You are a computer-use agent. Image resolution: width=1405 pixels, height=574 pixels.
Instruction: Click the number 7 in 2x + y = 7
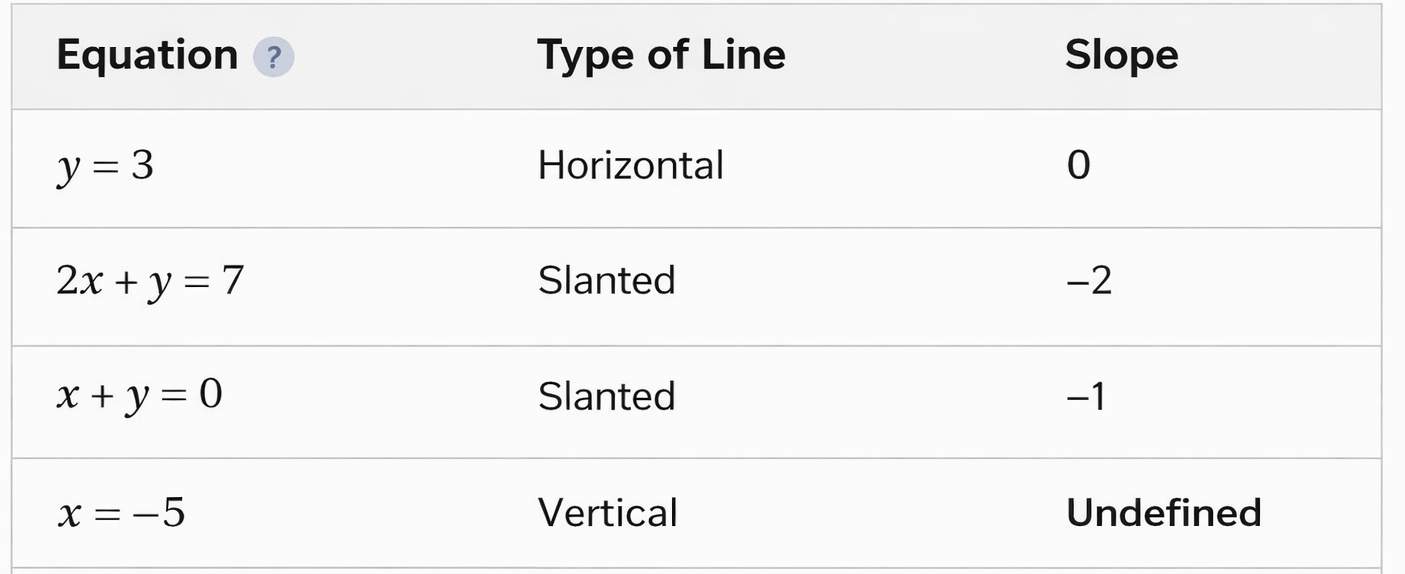232,281
